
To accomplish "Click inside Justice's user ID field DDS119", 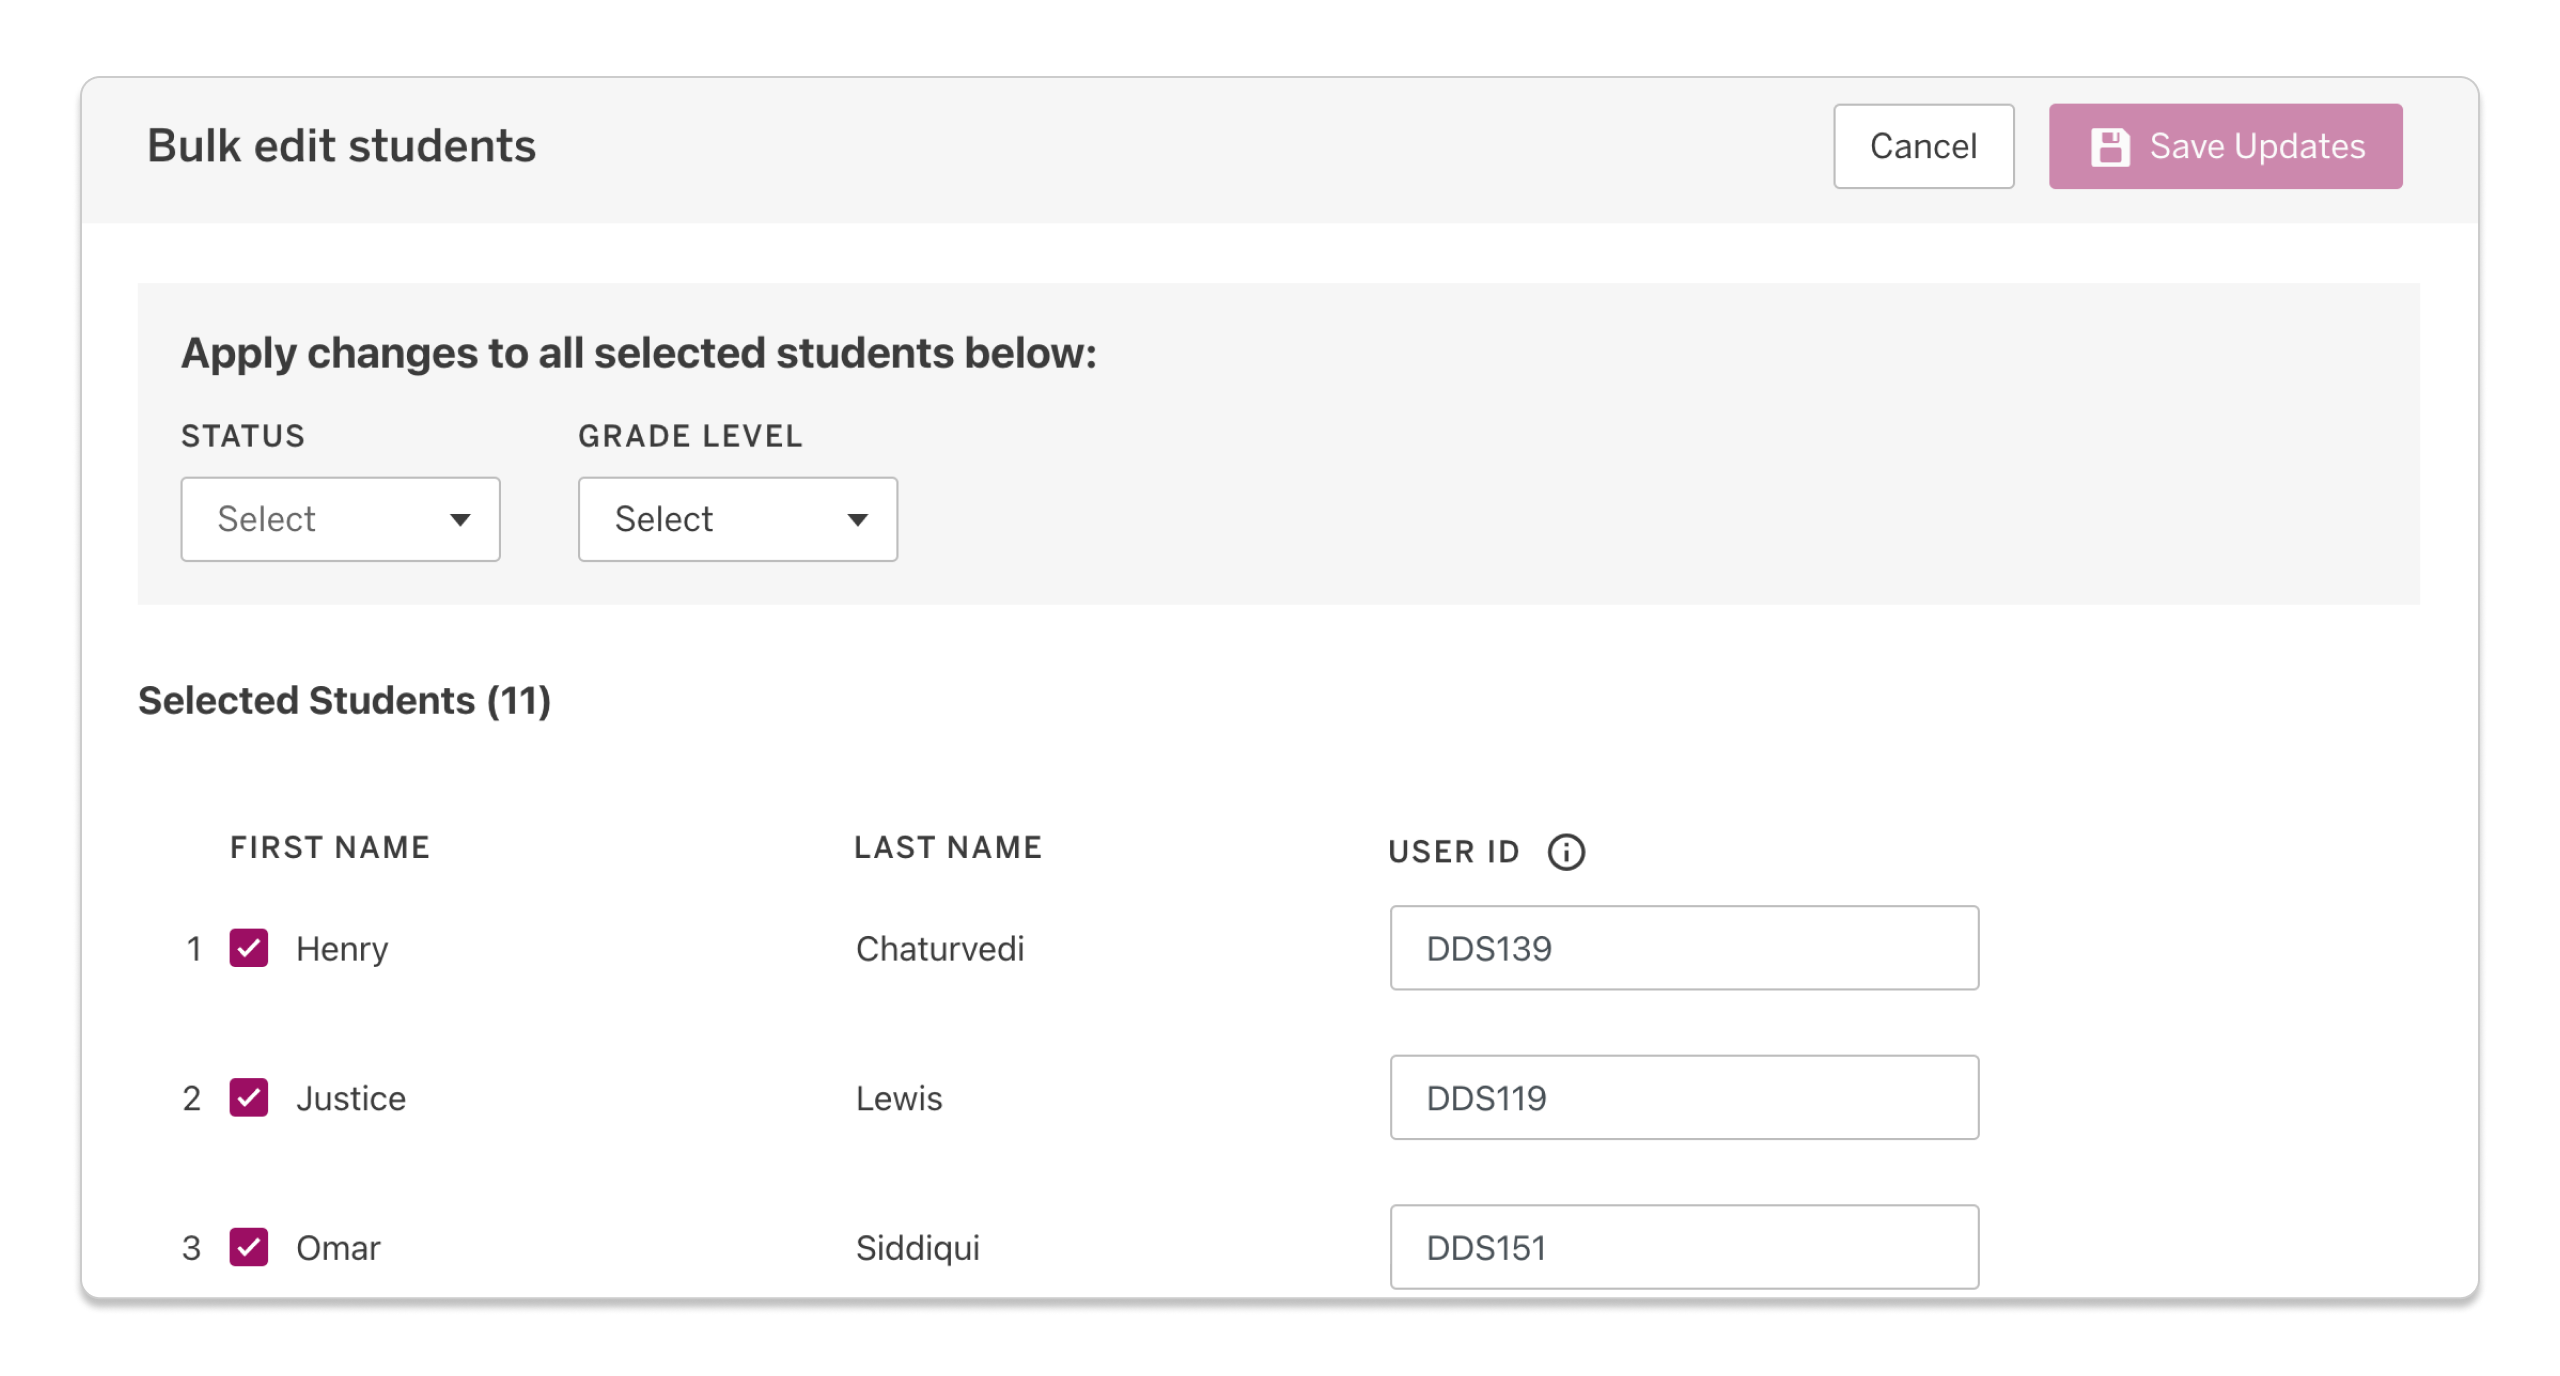I will point(1683,1097).
